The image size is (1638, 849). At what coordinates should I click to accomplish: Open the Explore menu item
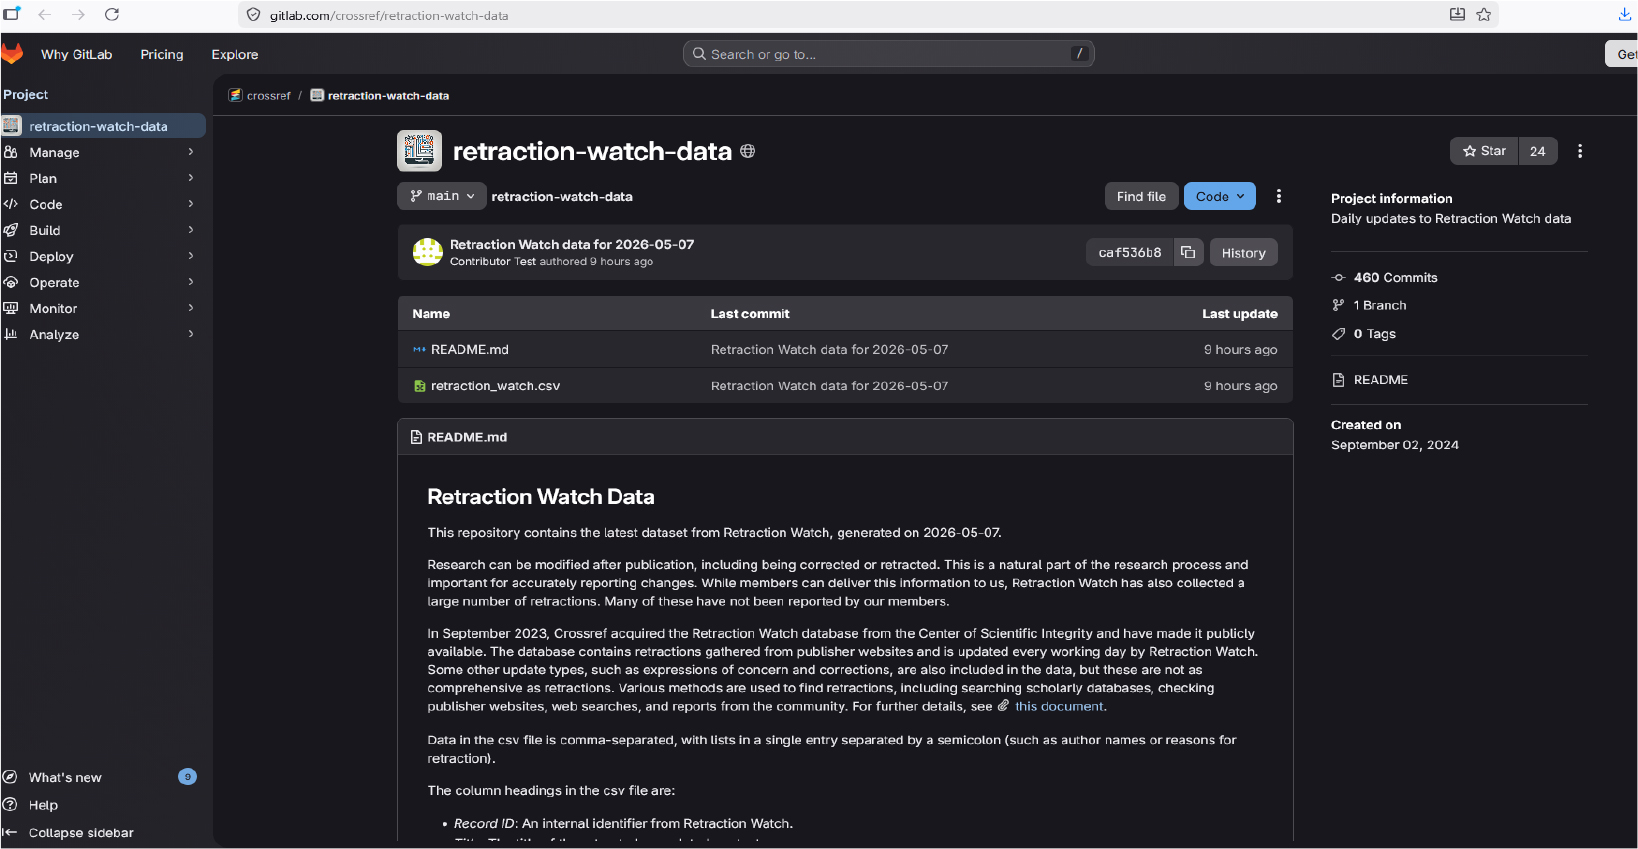(235, 54)
